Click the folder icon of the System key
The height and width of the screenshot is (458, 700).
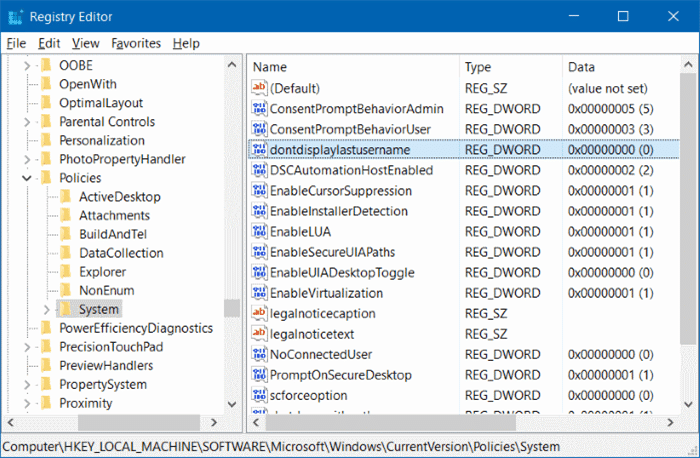(66, 309)
